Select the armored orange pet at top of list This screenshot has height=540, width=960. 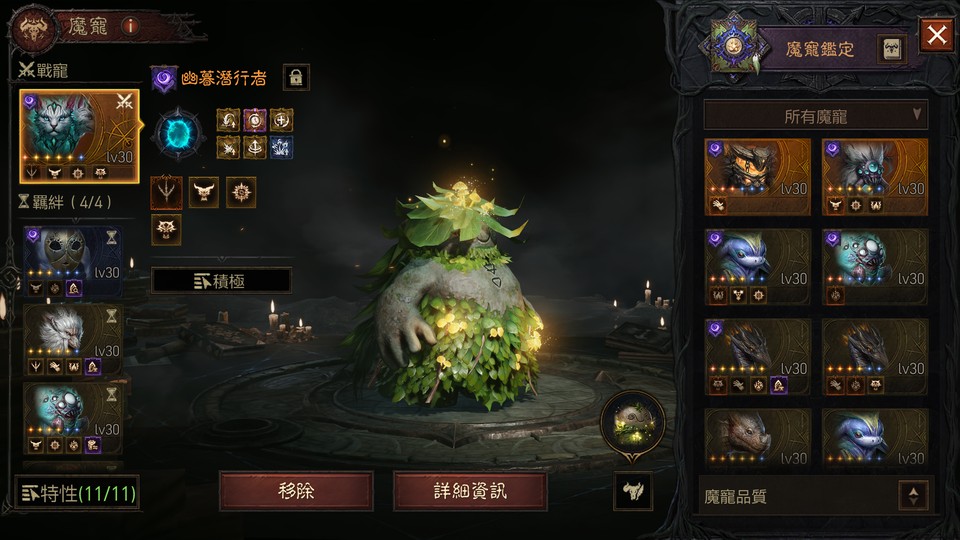point(757,176)
